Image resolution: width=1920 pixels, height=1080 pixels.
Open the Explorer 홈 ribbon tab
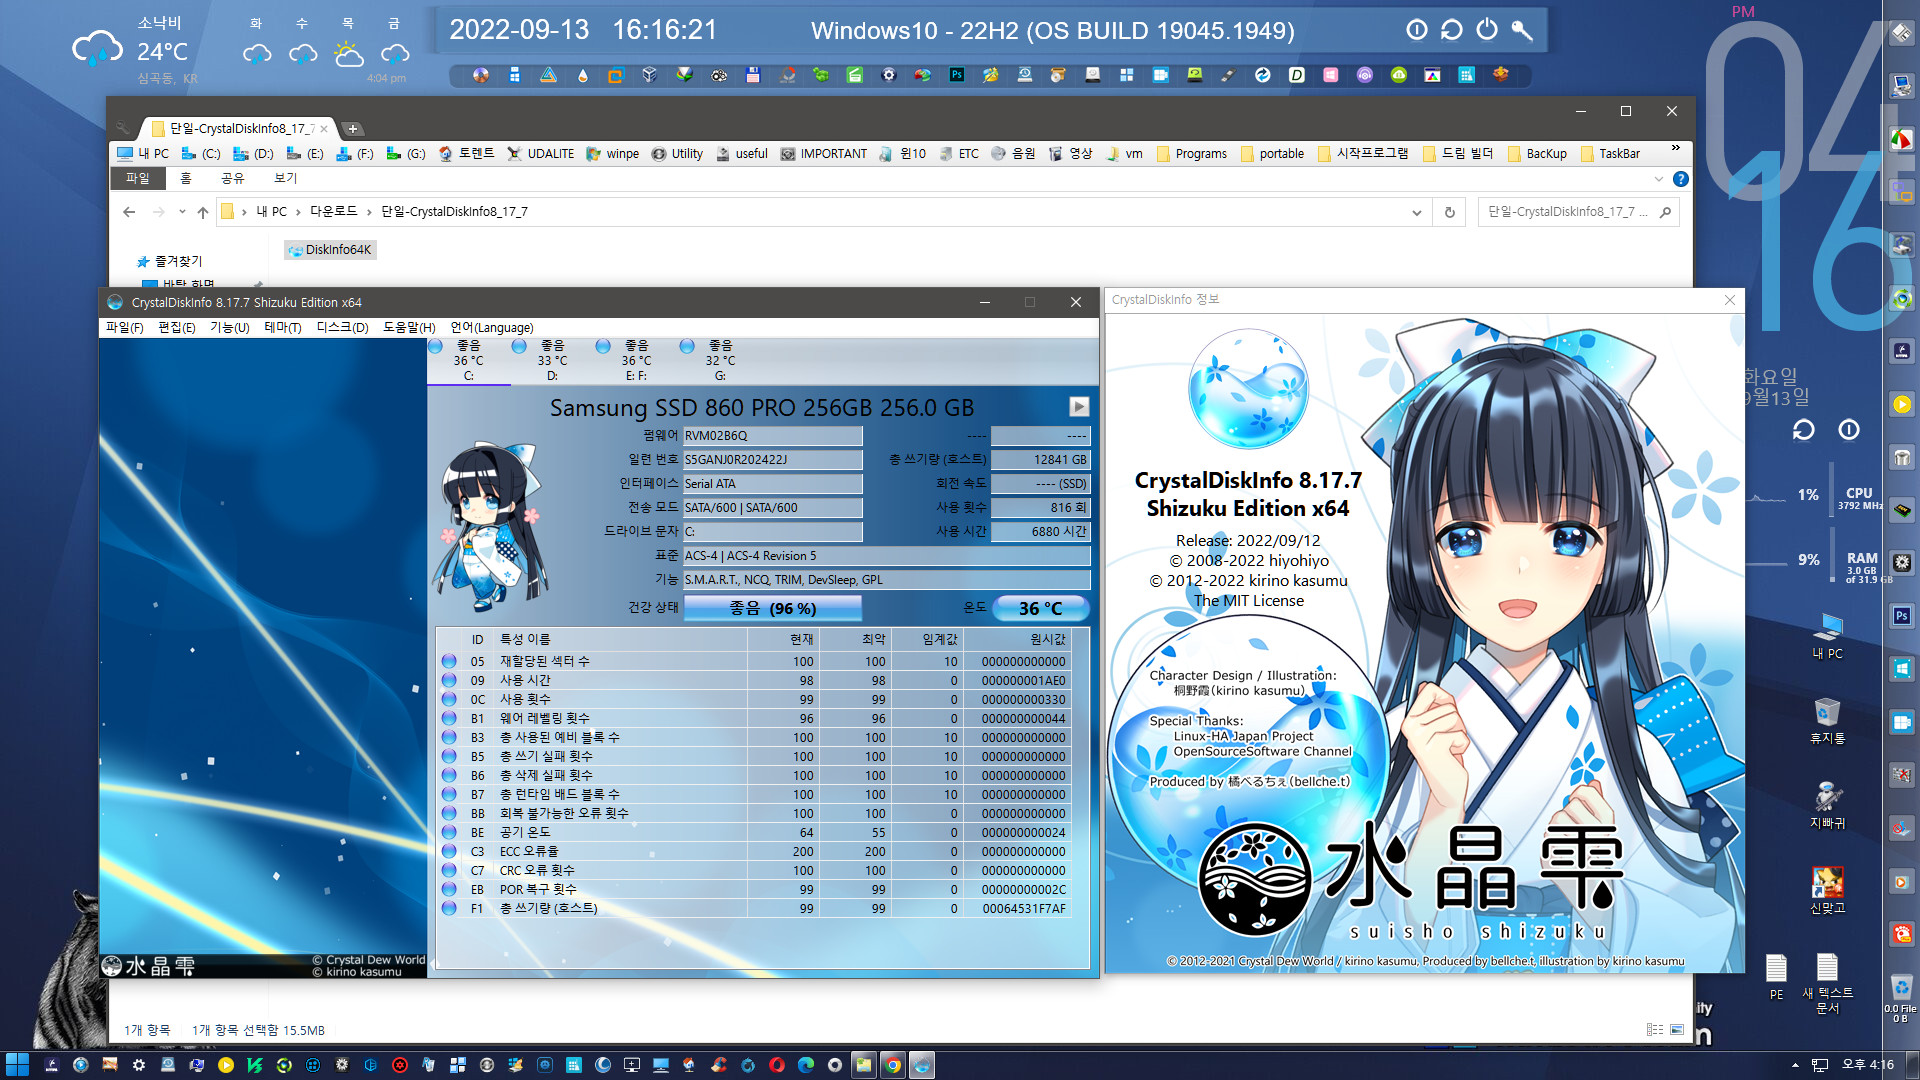point(185,178)
